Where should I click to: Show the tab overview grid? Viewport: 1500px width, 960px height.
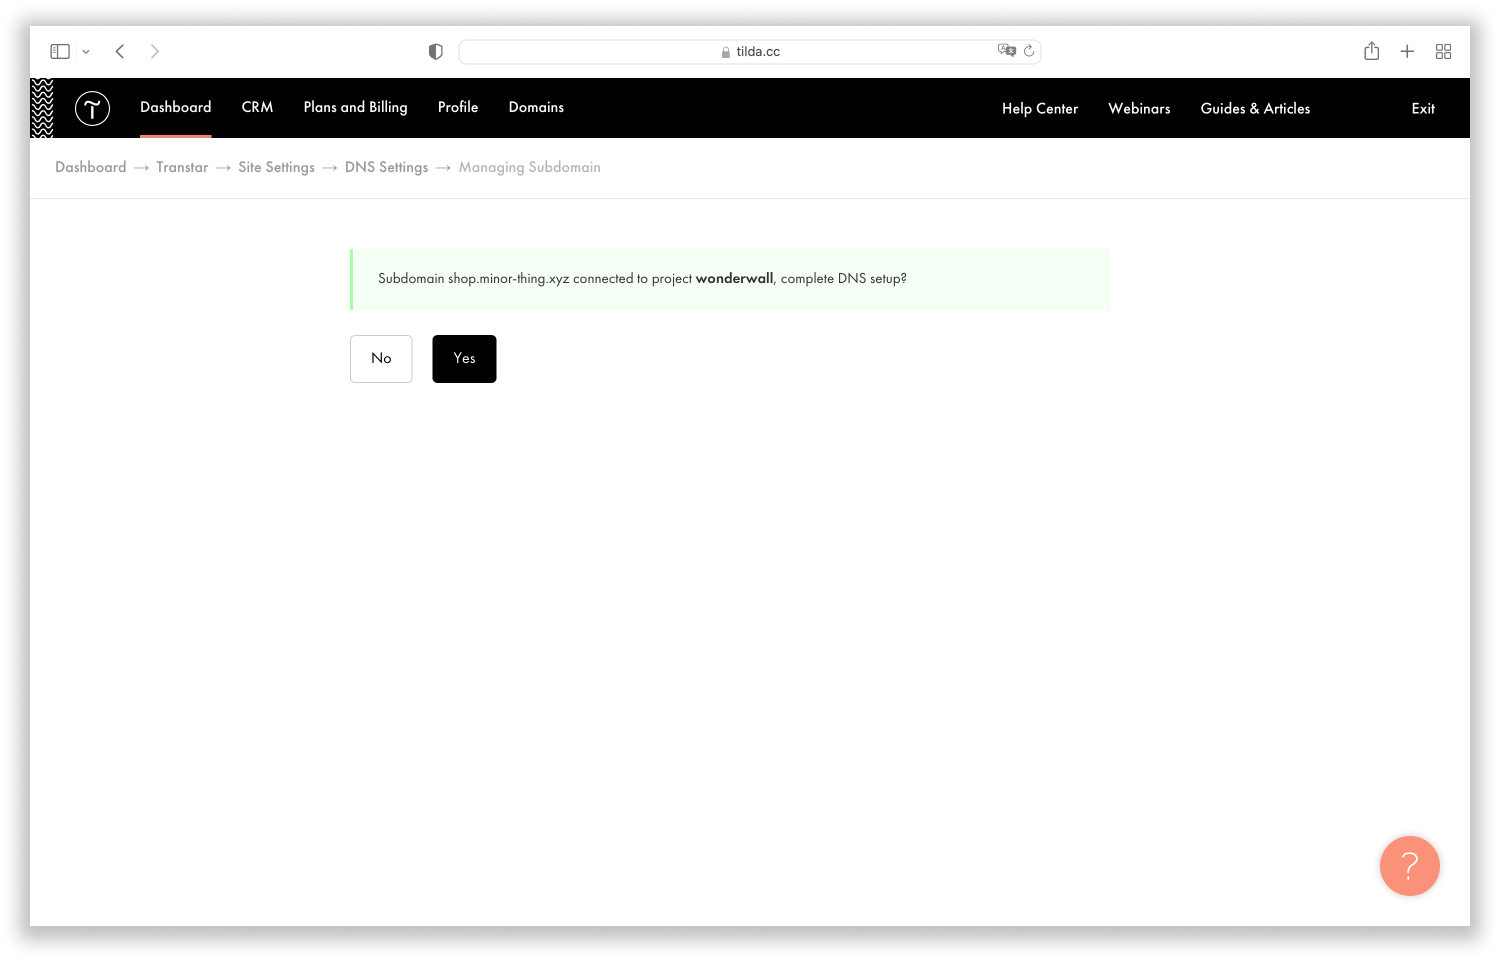click(x=1443, y=51)
